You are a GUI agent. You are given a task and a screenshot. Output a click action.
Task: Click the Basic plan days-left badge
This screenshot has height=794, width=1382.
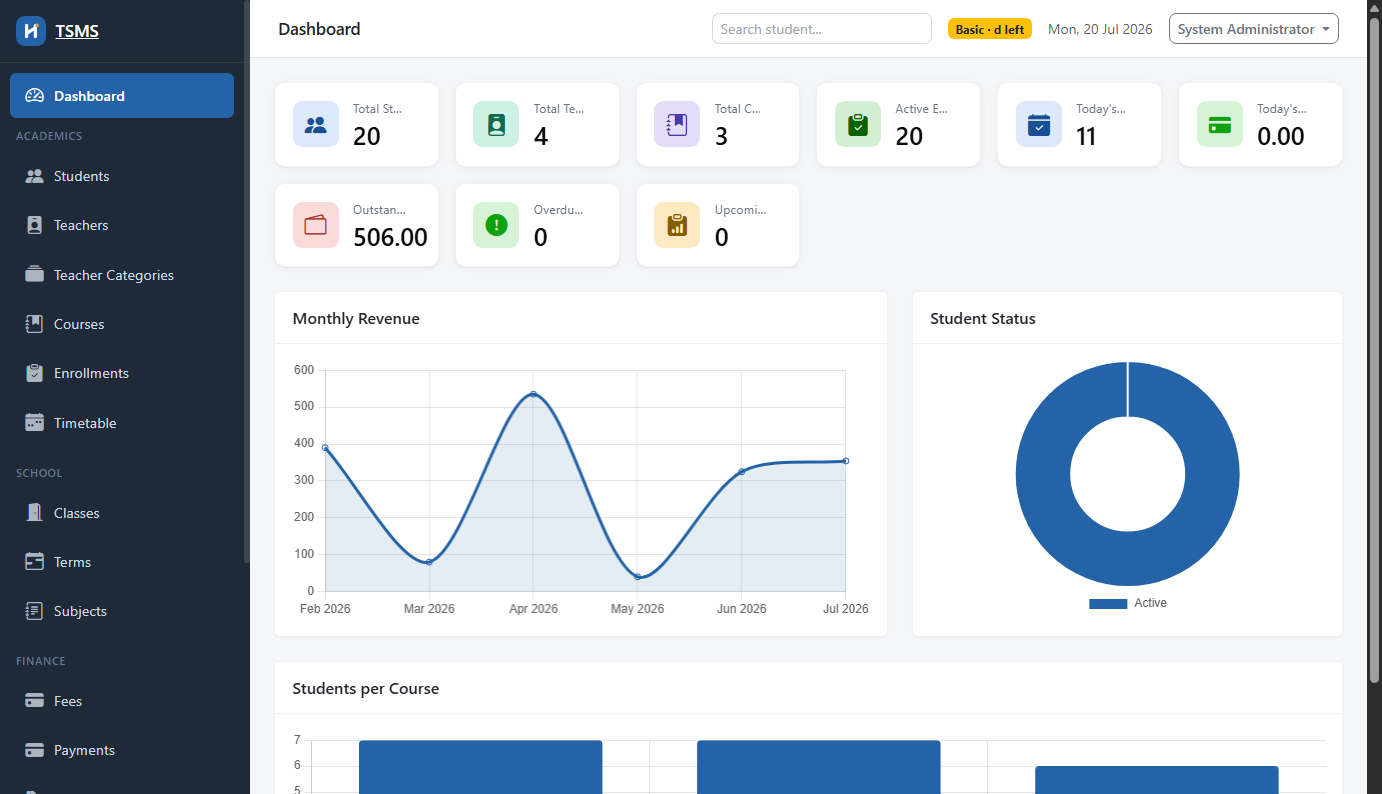(989, 29)
